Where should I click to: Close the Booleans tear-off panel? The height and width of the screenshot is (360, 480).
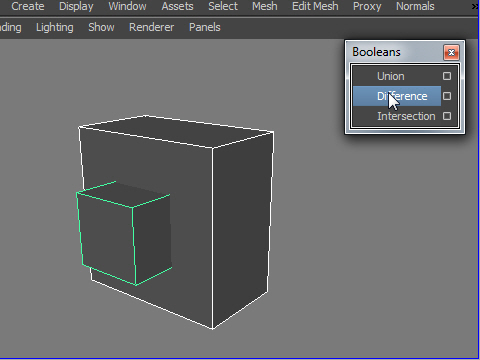pos(451,52)
